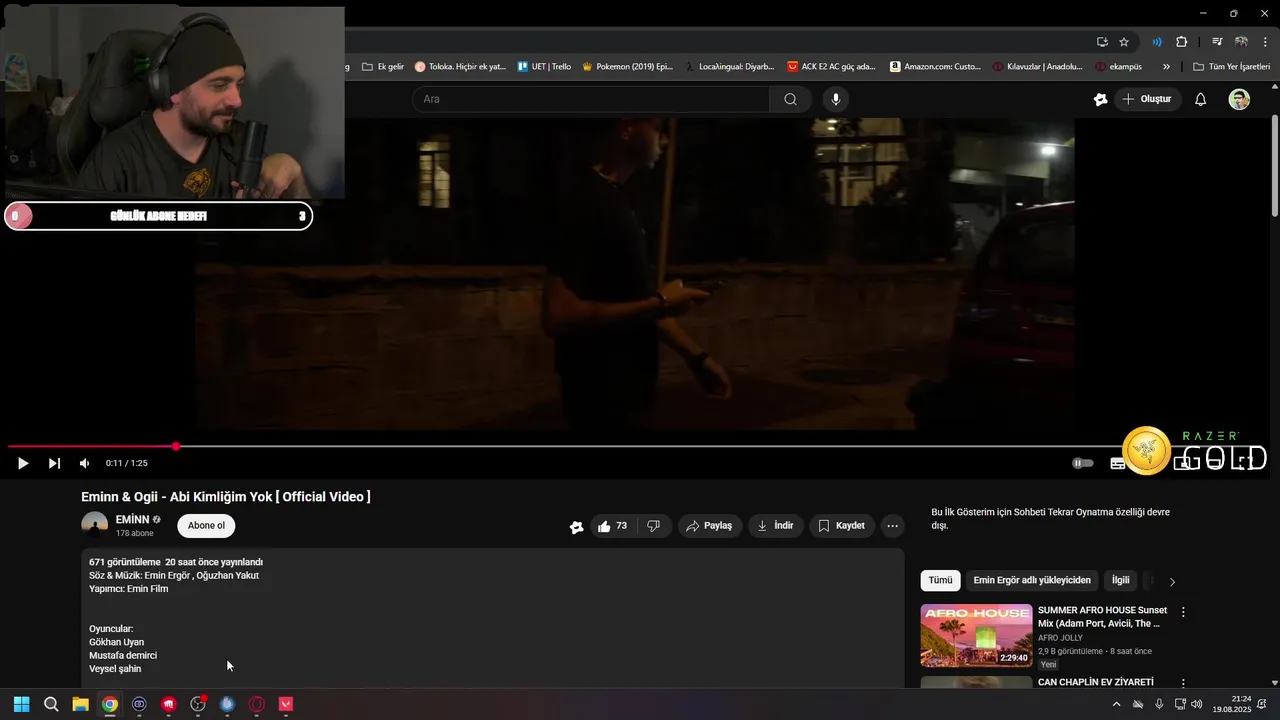Open 'Pokemon (2019) Epi...' bookmark

click(627, 67)
